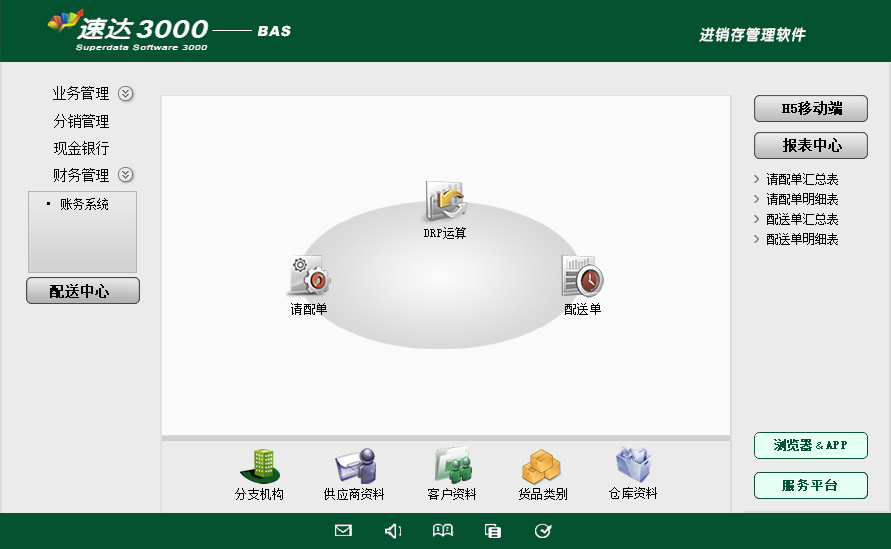Viewport: 891px width, 549px height.
Task: Open 货品类别 boxes icon
Action: click(x=542, y=467)
